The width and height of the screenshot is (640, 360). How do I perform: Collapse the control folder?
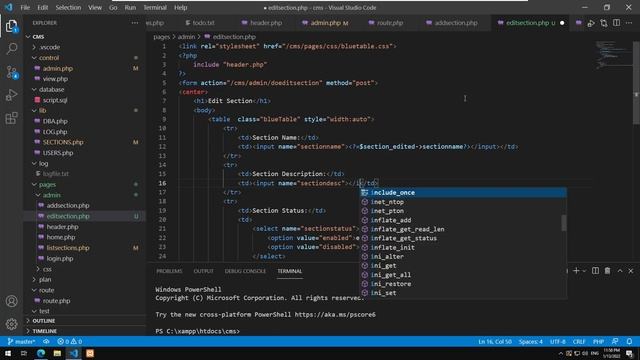[x=49, y=58]
